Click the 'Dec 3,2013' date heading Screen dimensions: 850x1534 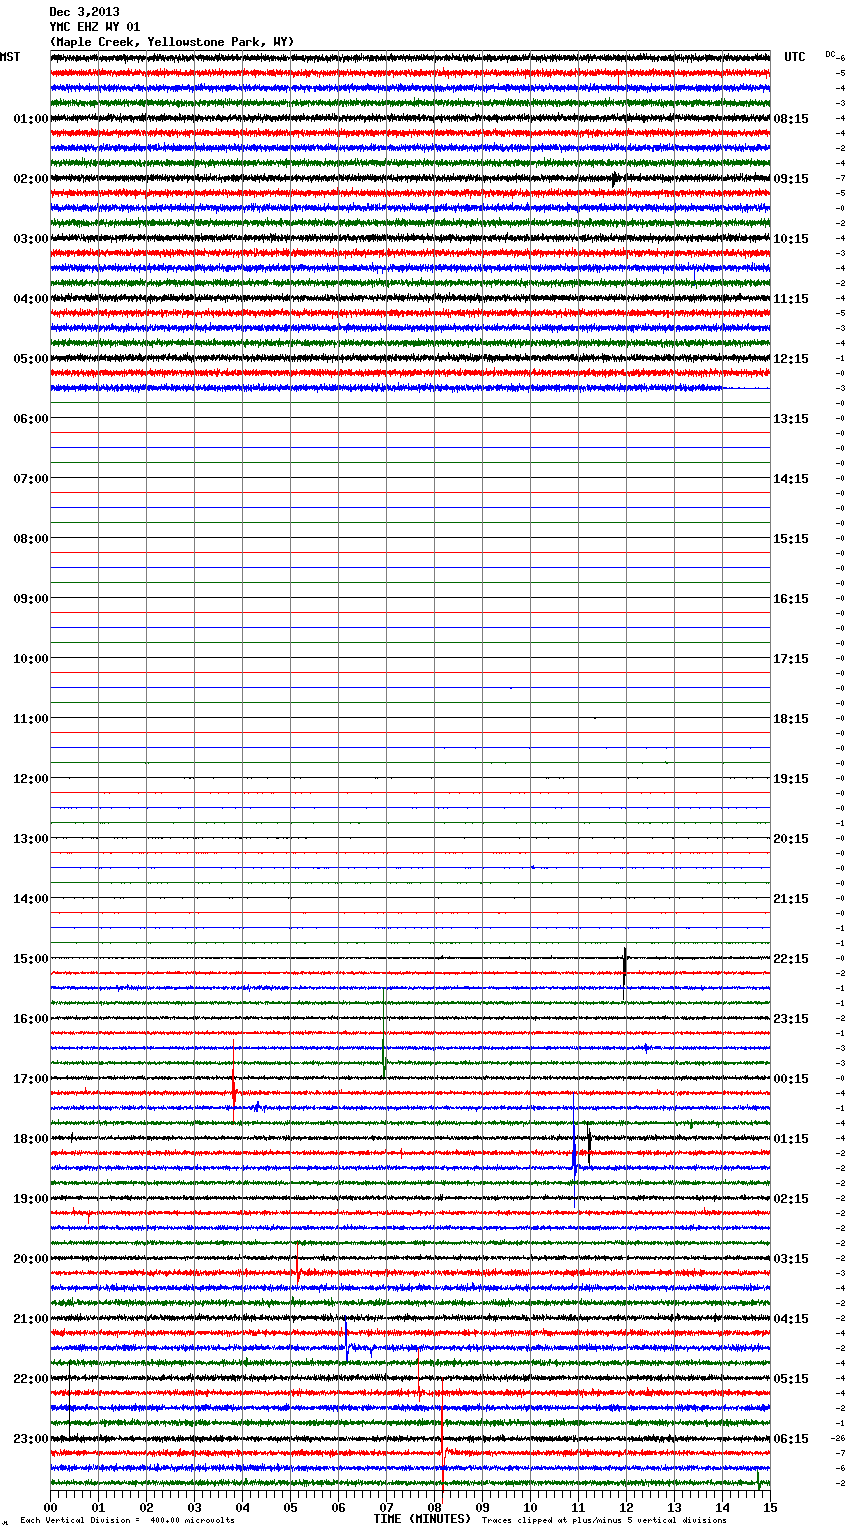84,12
